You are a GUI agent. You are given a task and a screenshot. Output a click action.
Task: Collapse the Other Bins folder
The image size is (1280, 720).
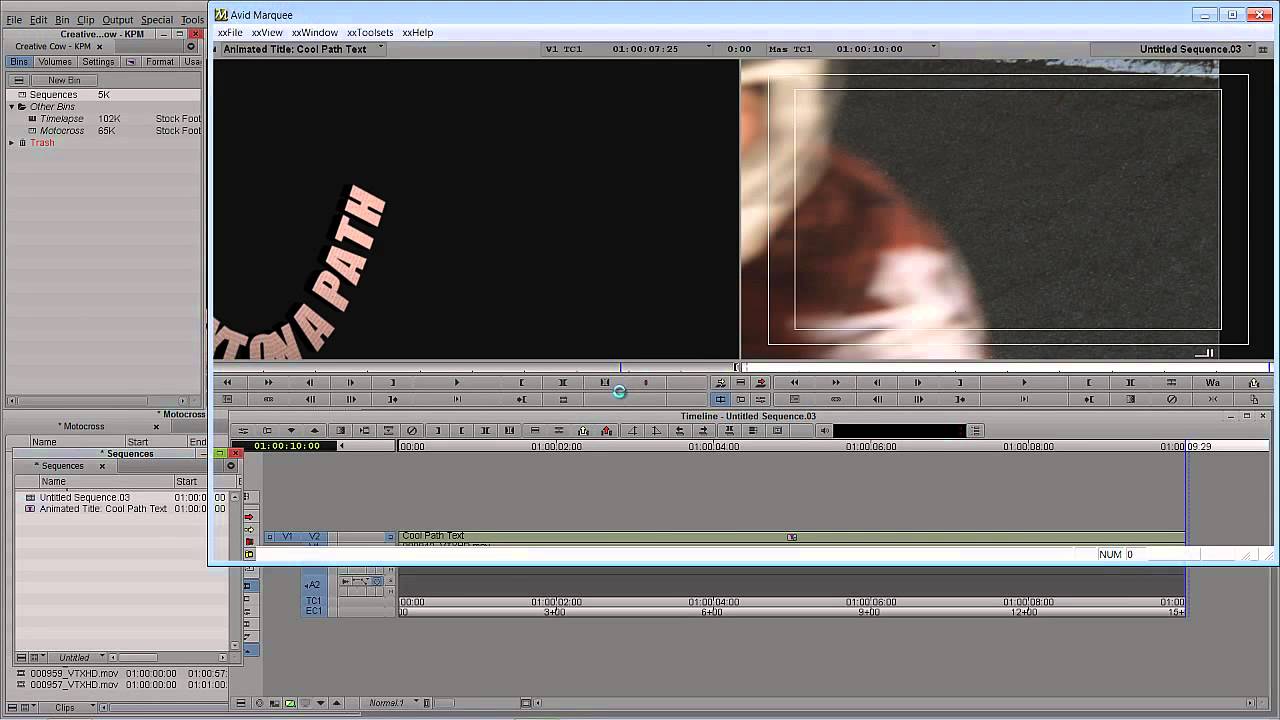[x=12, y=107]
